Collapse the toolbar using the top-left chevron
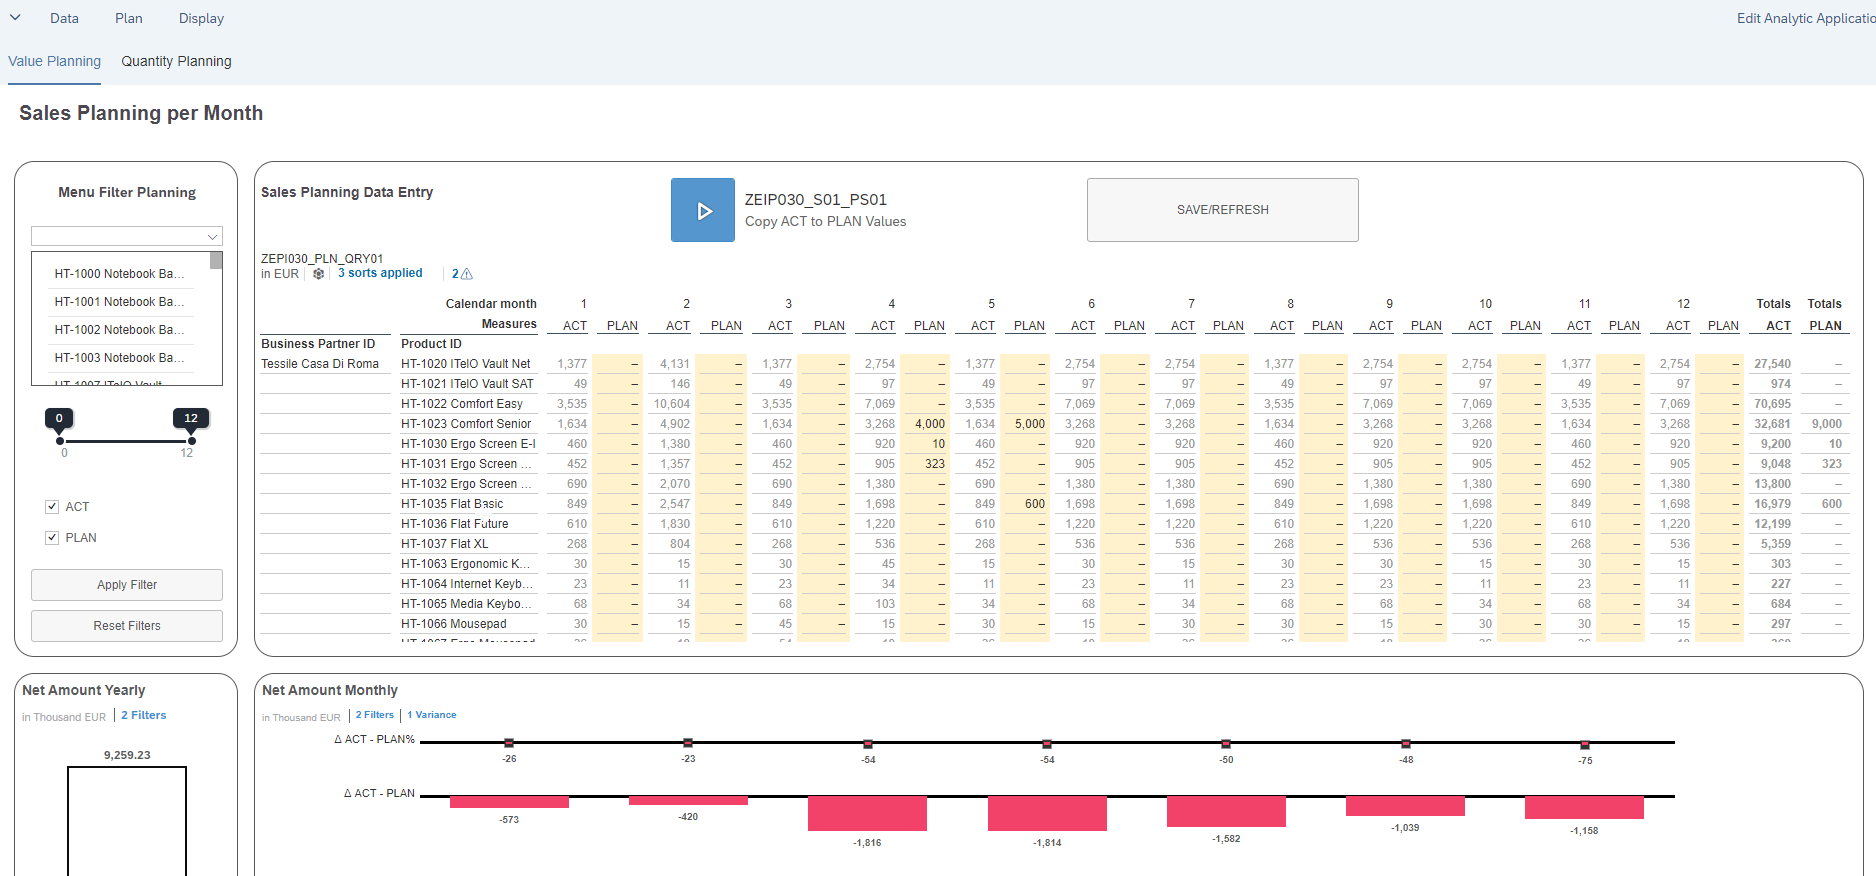 tap(15, 18)
